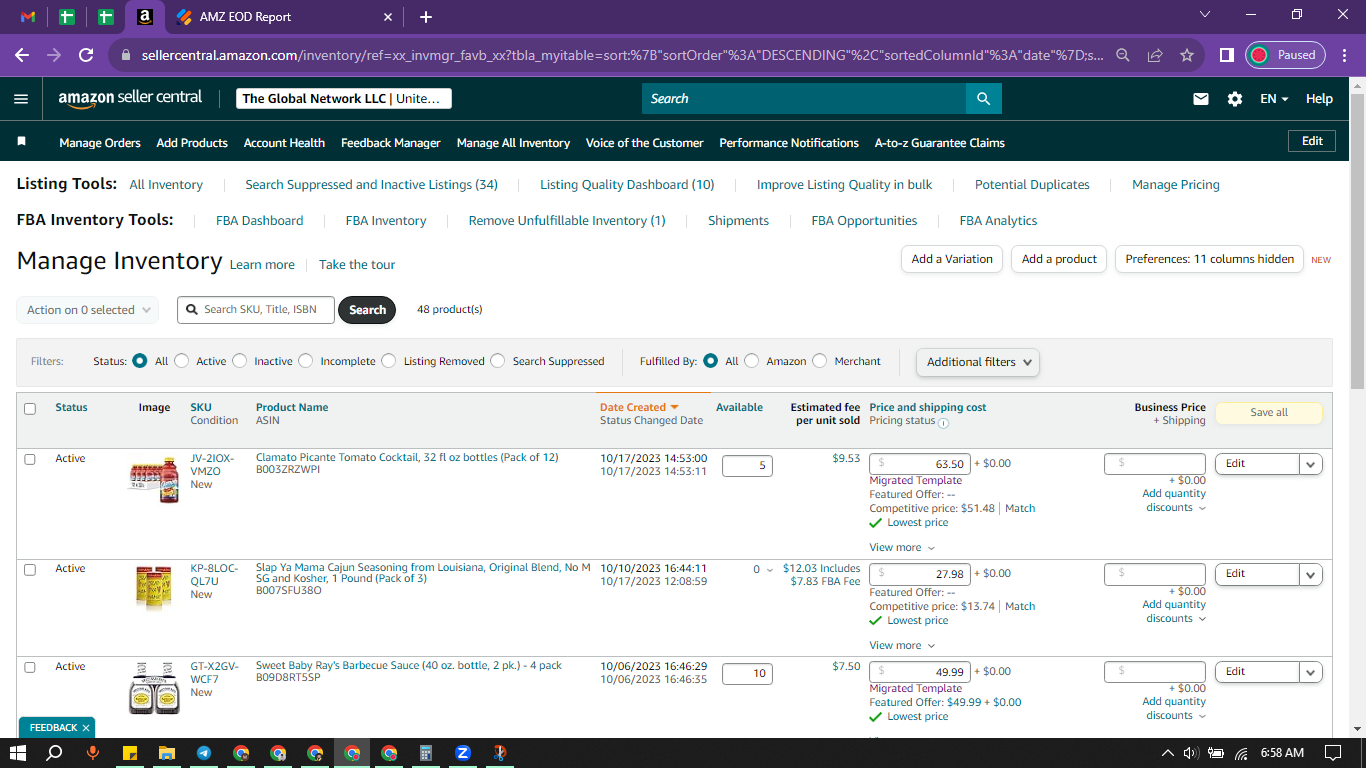Viewport: 1366px width, 768px height.
Task: Check the Clamato Picante row checkbox
Action: click(x=30, y=459)
